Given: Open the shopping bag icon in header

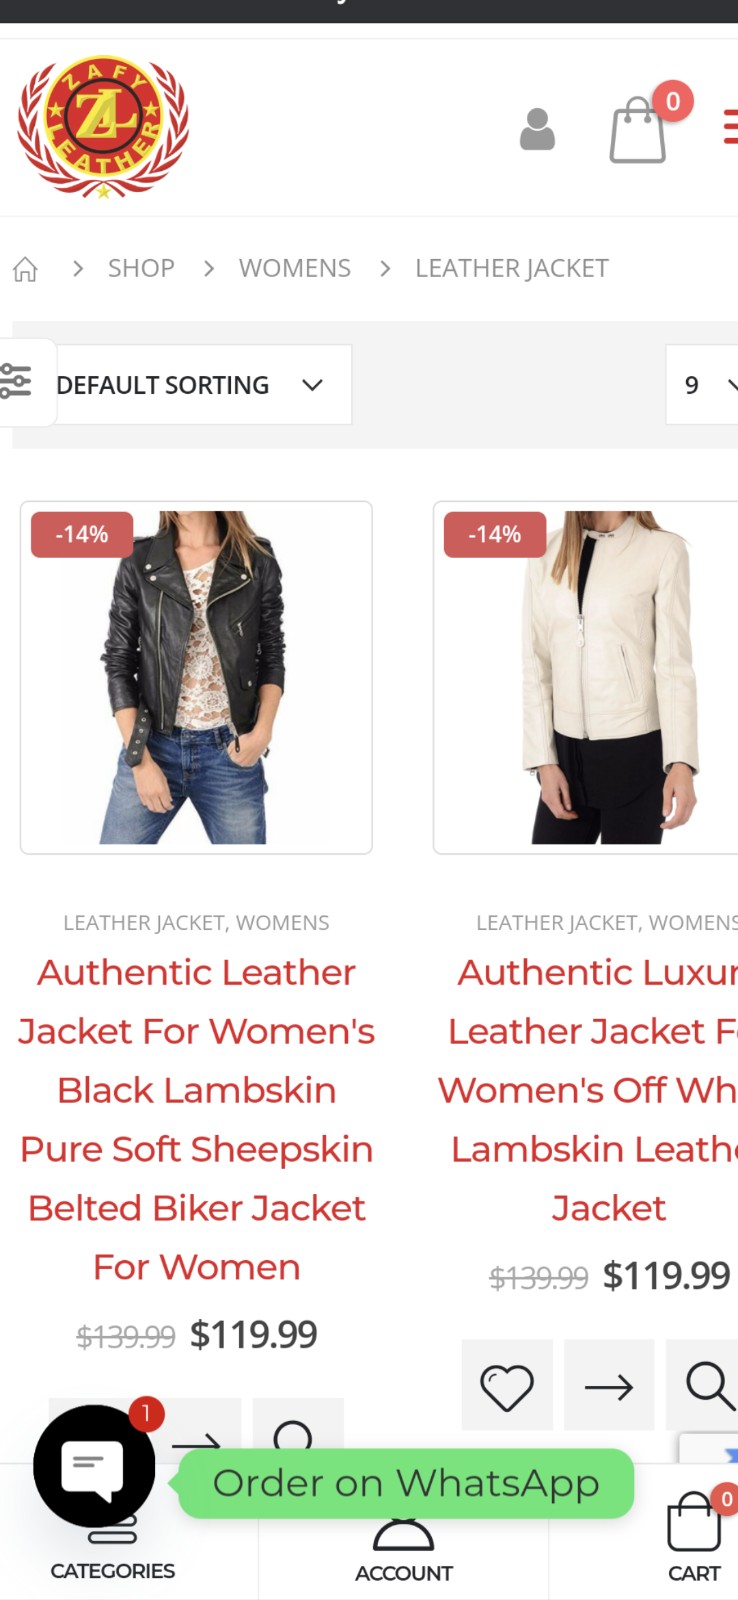Looking at the screenshot, I should tap(638, 129).
